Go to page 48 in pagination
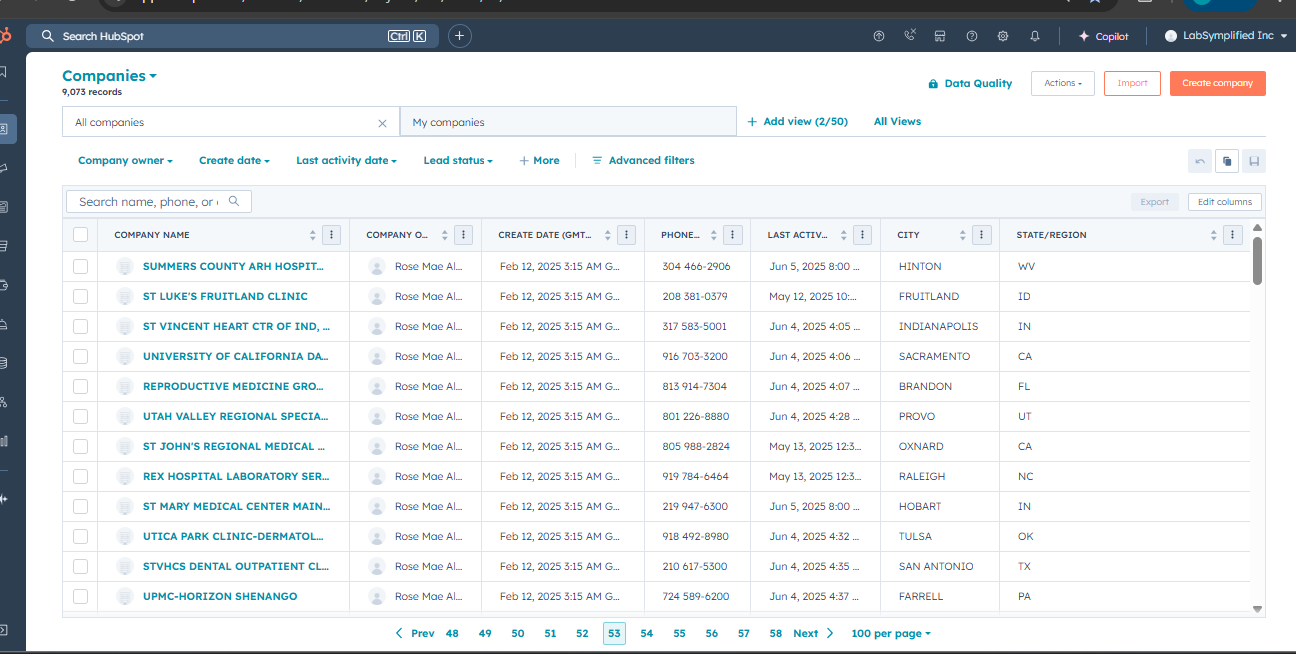Viewport: 1296px width, 654px height. 452,633
